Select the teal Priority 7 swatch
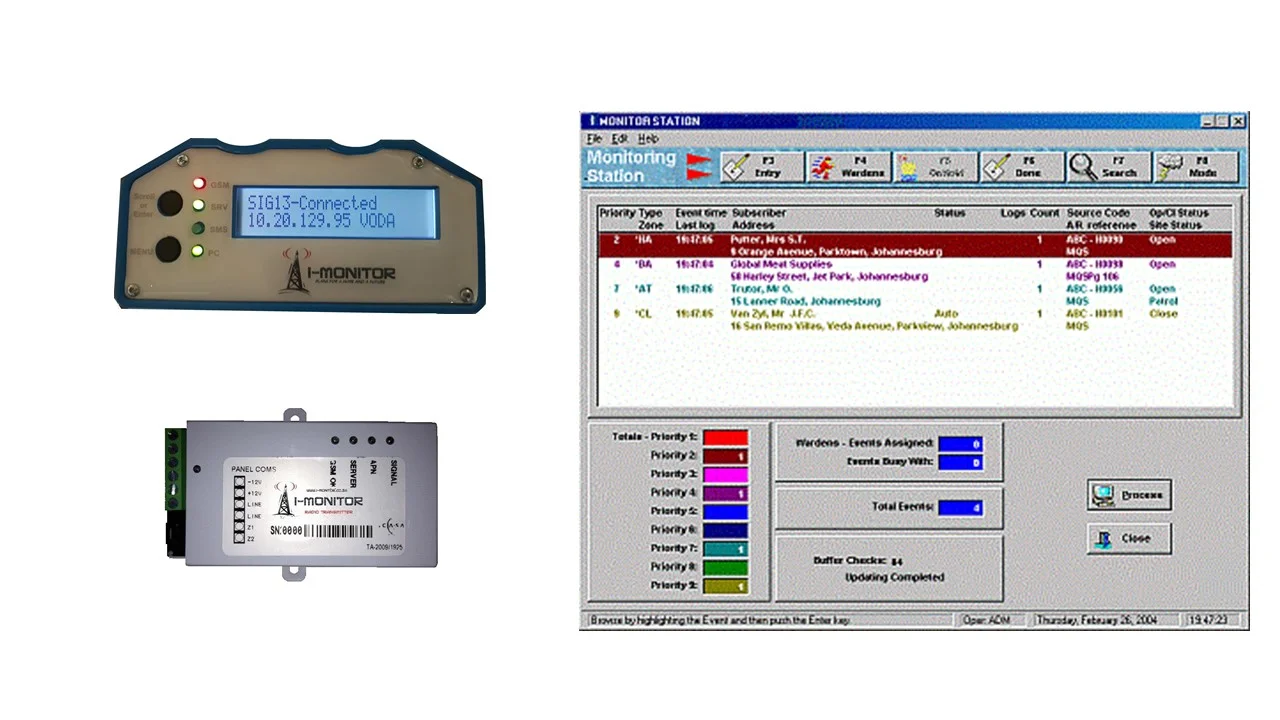1280x720 pixels. [x=725, y=548]
